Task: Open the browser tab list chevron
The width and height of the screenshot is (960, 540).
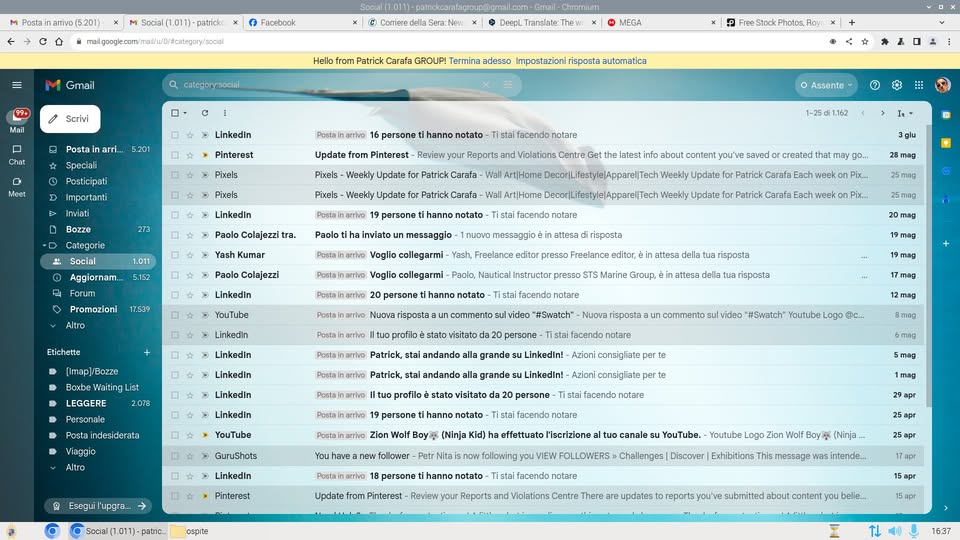Action: [942, 22]
